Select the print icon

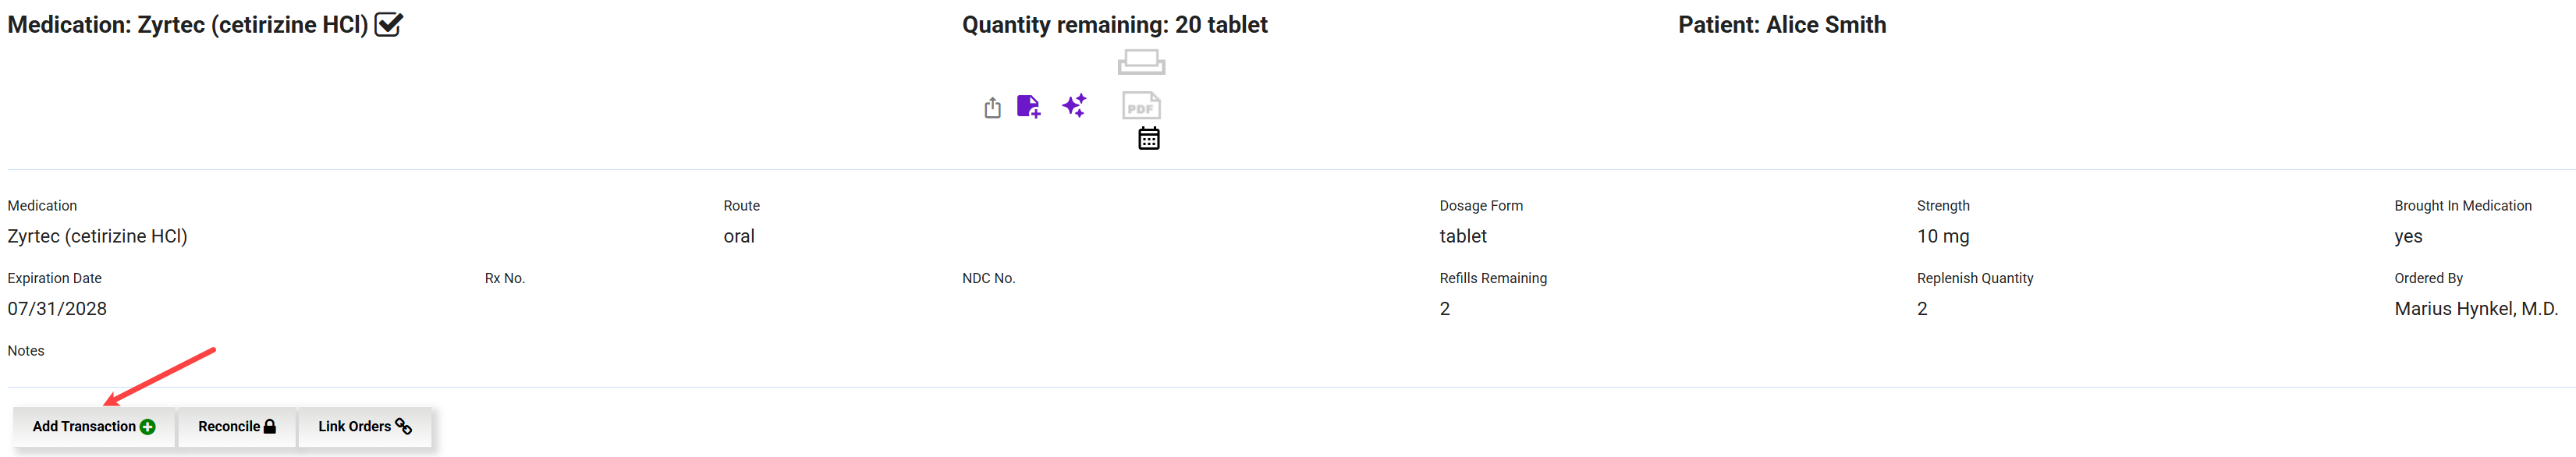point(1142,62)
